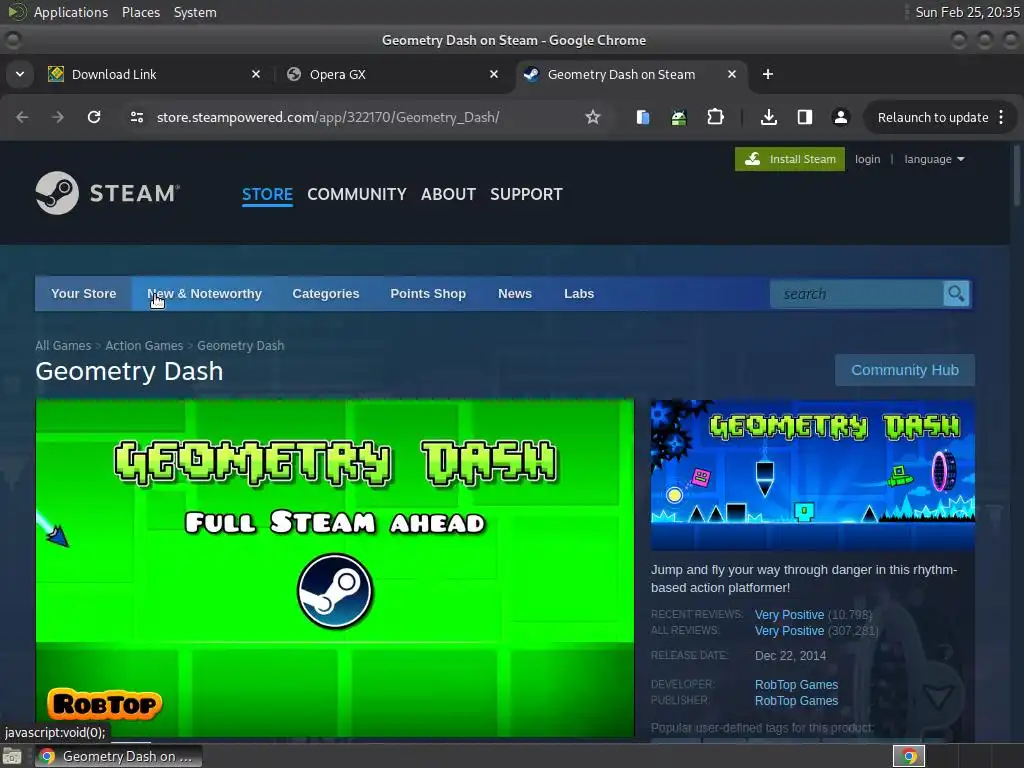This screenshot has width=1024, height=768.
Task: Go to Points Shop
Action: click(428, 294)
